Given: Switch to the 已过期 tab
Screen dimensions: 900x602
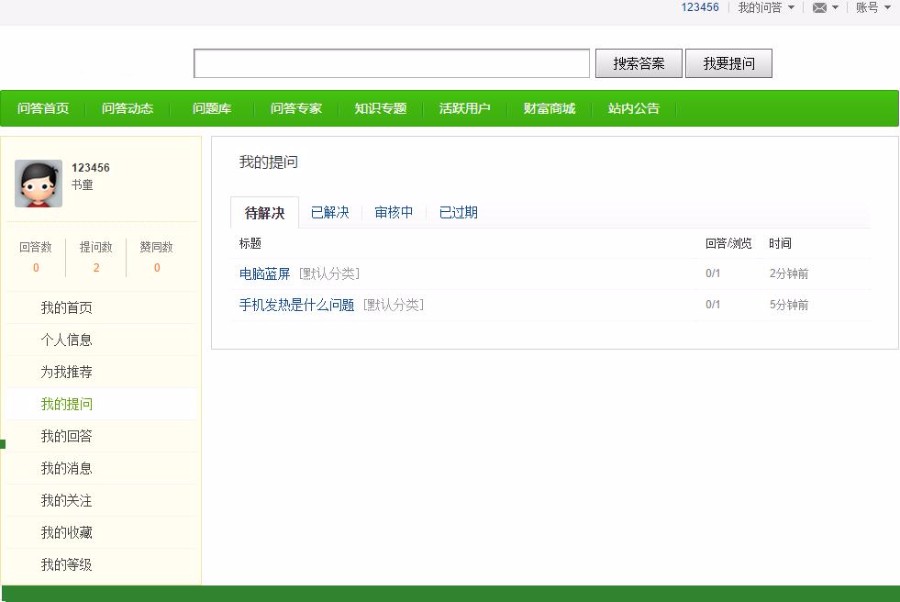Looking at the screenshot, I should [x=460, y=213].
